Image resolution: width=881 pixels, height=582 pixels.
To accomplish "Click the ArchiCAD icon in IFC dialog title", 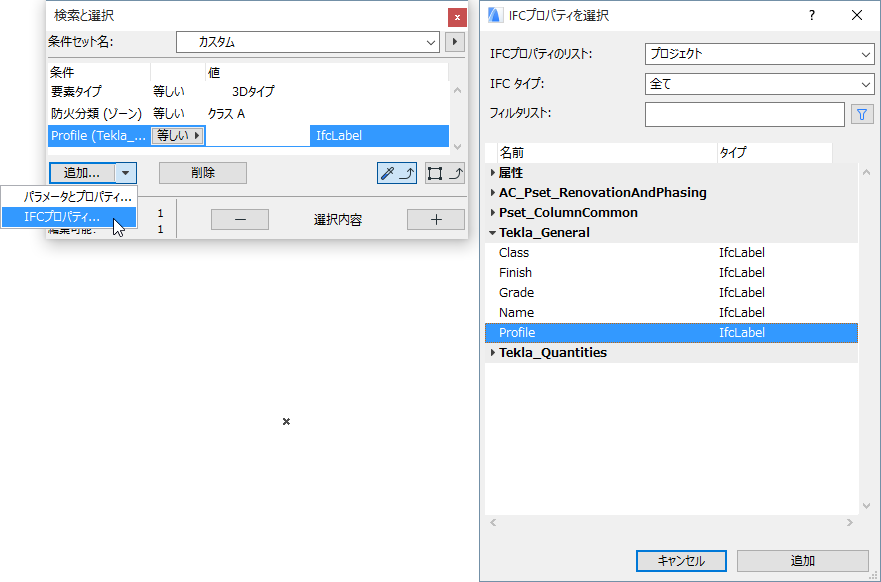I will [494, 15].
